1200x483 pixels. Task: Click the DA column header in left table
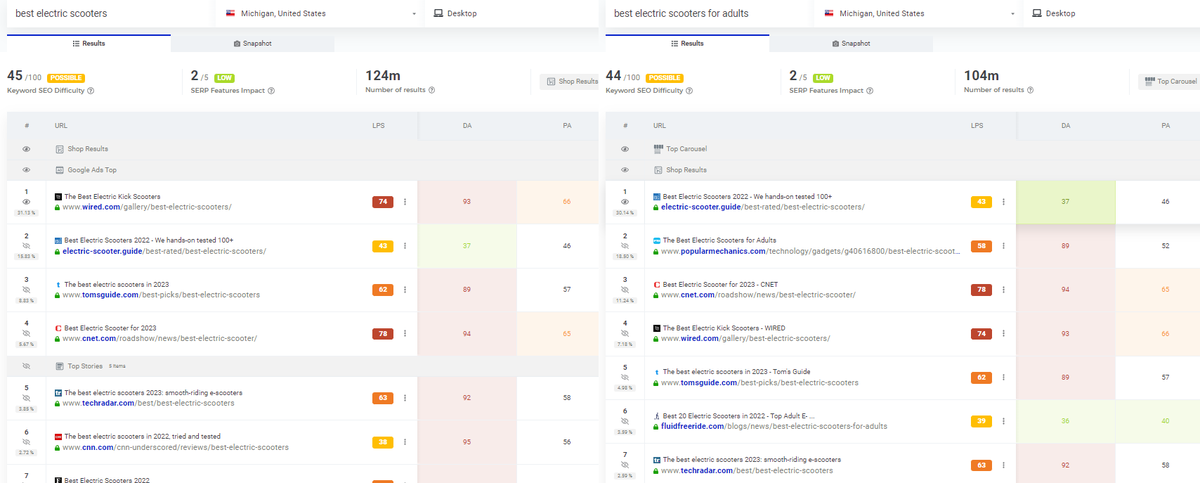tap(467, 126)
